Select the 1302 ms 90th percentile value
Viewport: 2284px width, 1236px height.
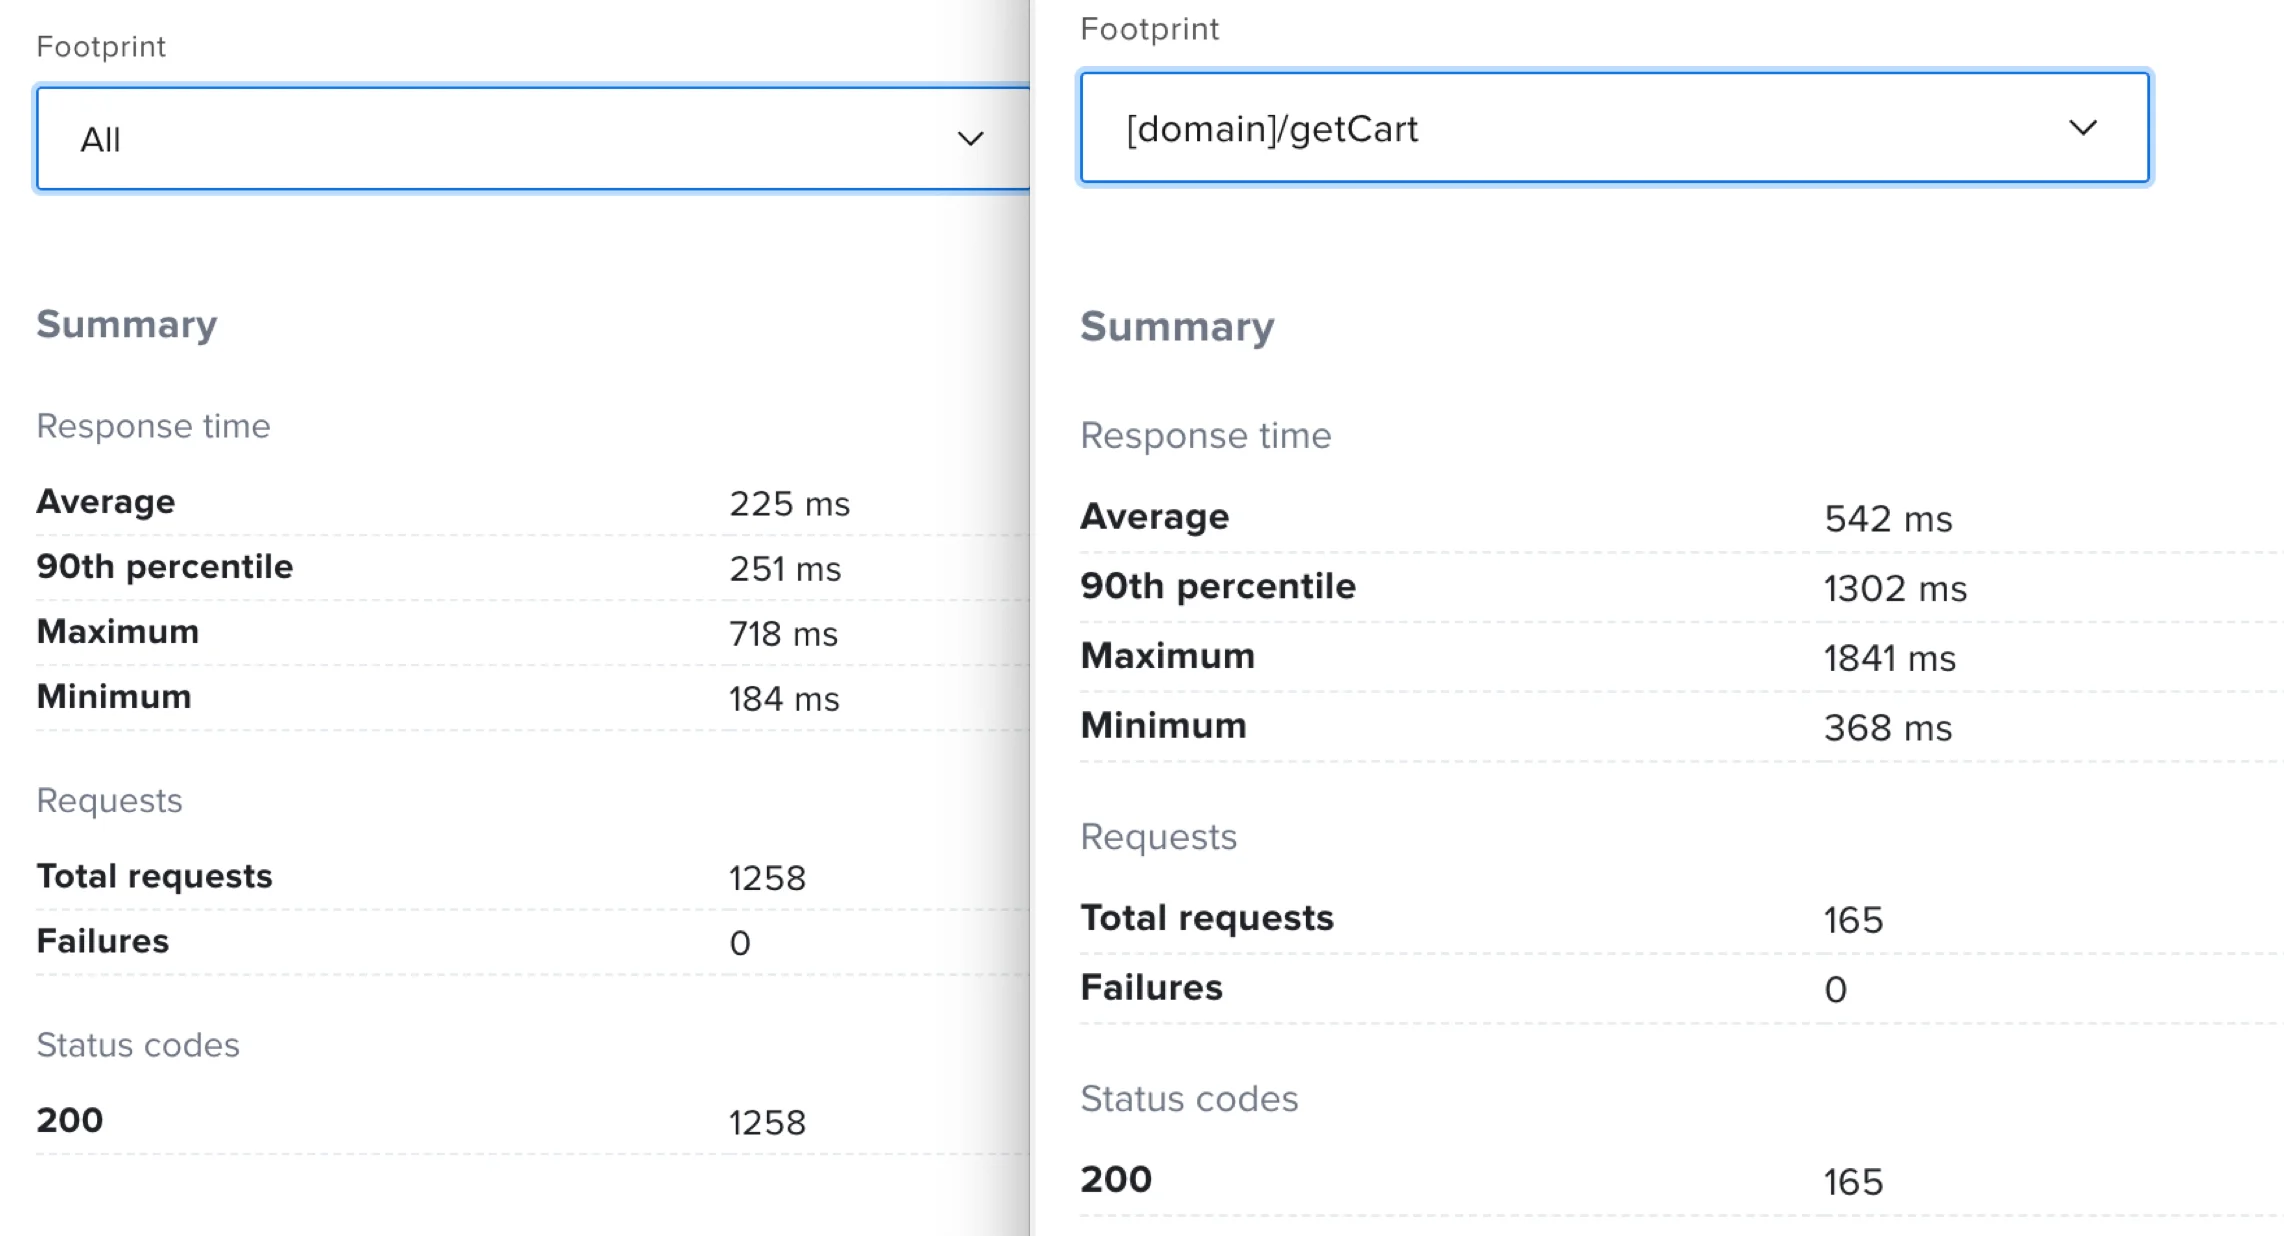tap(1895, 589)
